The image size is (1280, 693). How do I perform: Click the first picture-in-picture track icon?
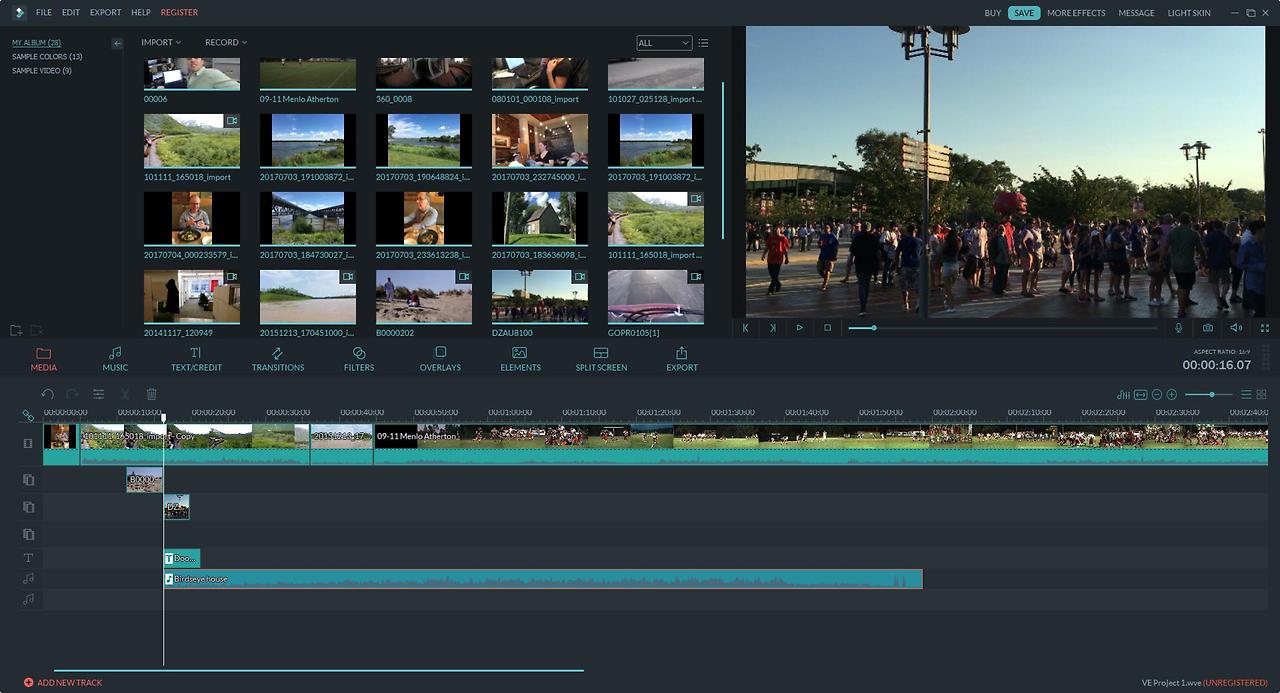click(28, 480)
